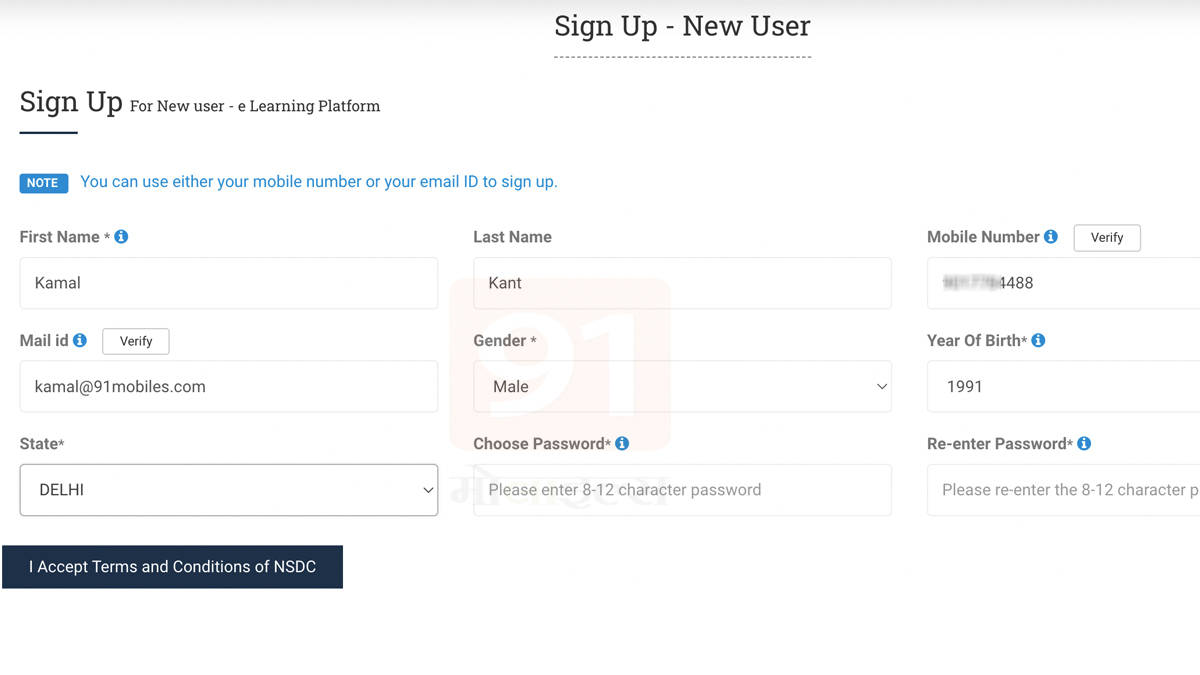Image resolution: width=1200 pixels, height=675 pixels.
Task: Click the Sign Up - New User heading
Action: click(x=682, y=26)
